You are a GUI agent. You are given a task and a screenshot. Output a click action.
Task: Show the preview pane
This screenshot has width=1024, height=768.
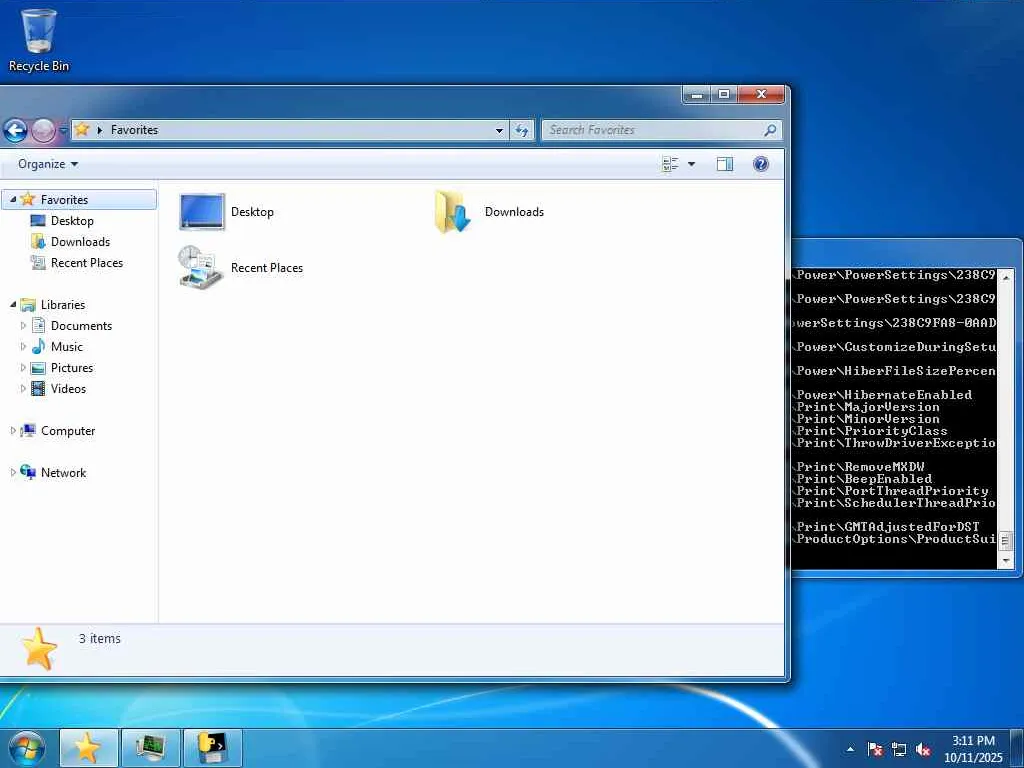(x=725, y=164)
